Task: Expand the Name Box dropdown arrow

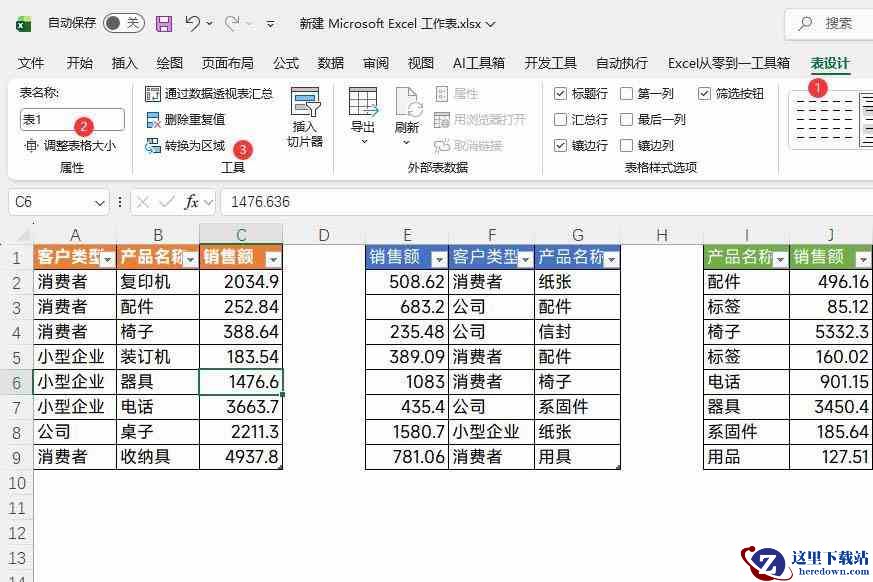Action: coord(99,202)
